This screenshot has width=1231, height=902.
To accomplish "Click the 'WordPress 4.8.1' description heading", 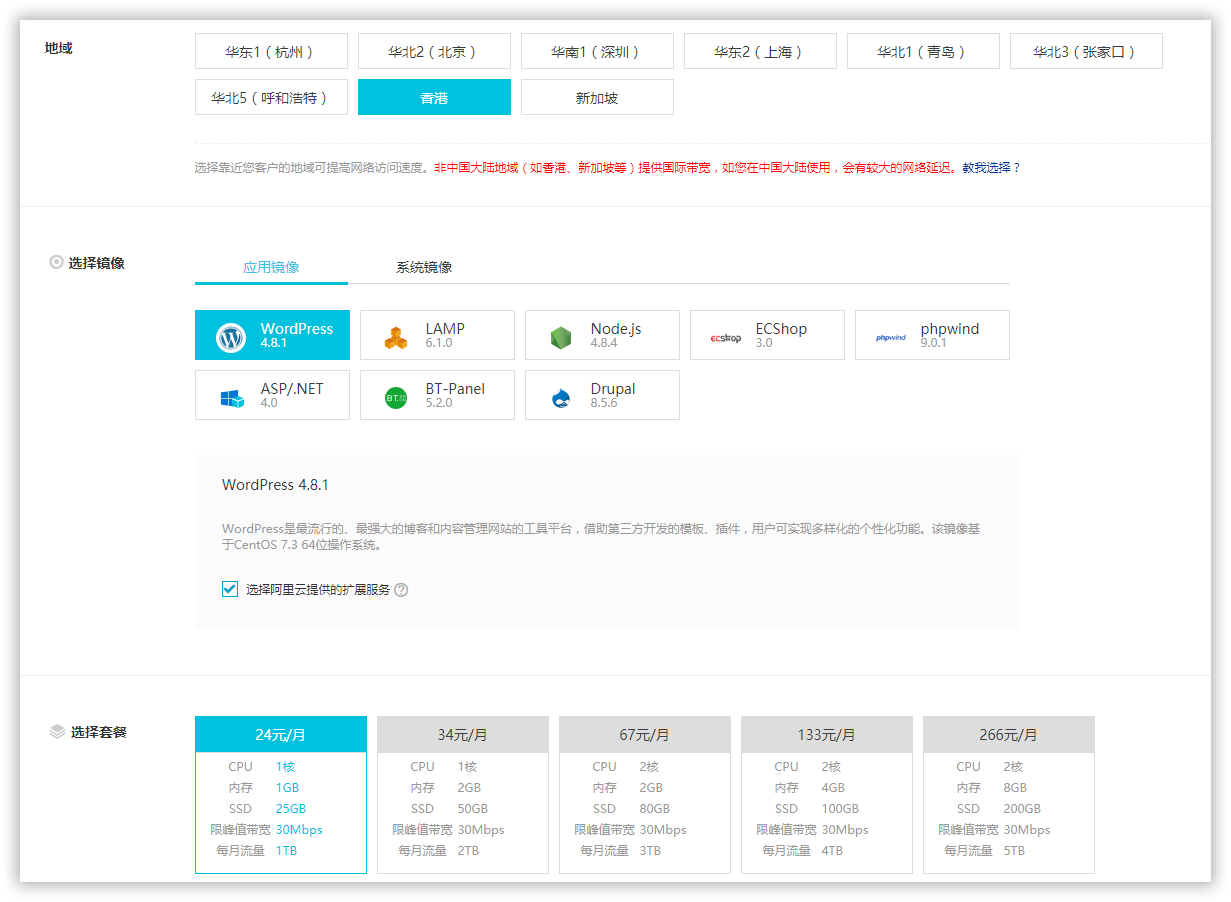I will pos(275,485).
